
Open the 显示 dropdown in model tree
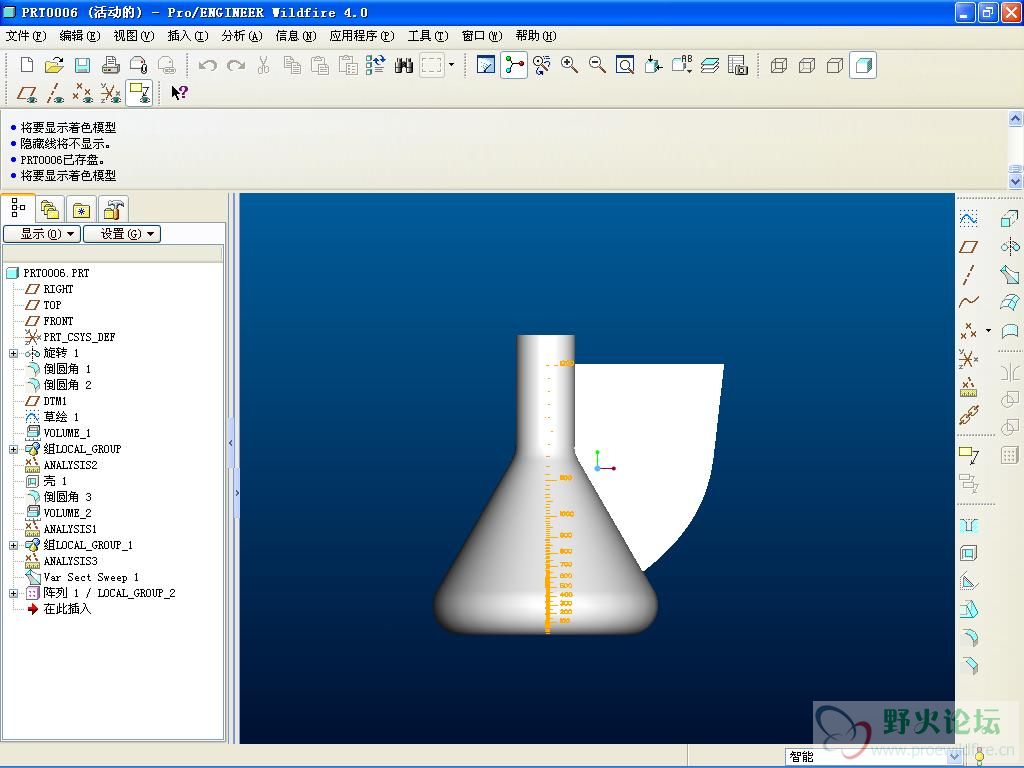[x=42, y=234]
